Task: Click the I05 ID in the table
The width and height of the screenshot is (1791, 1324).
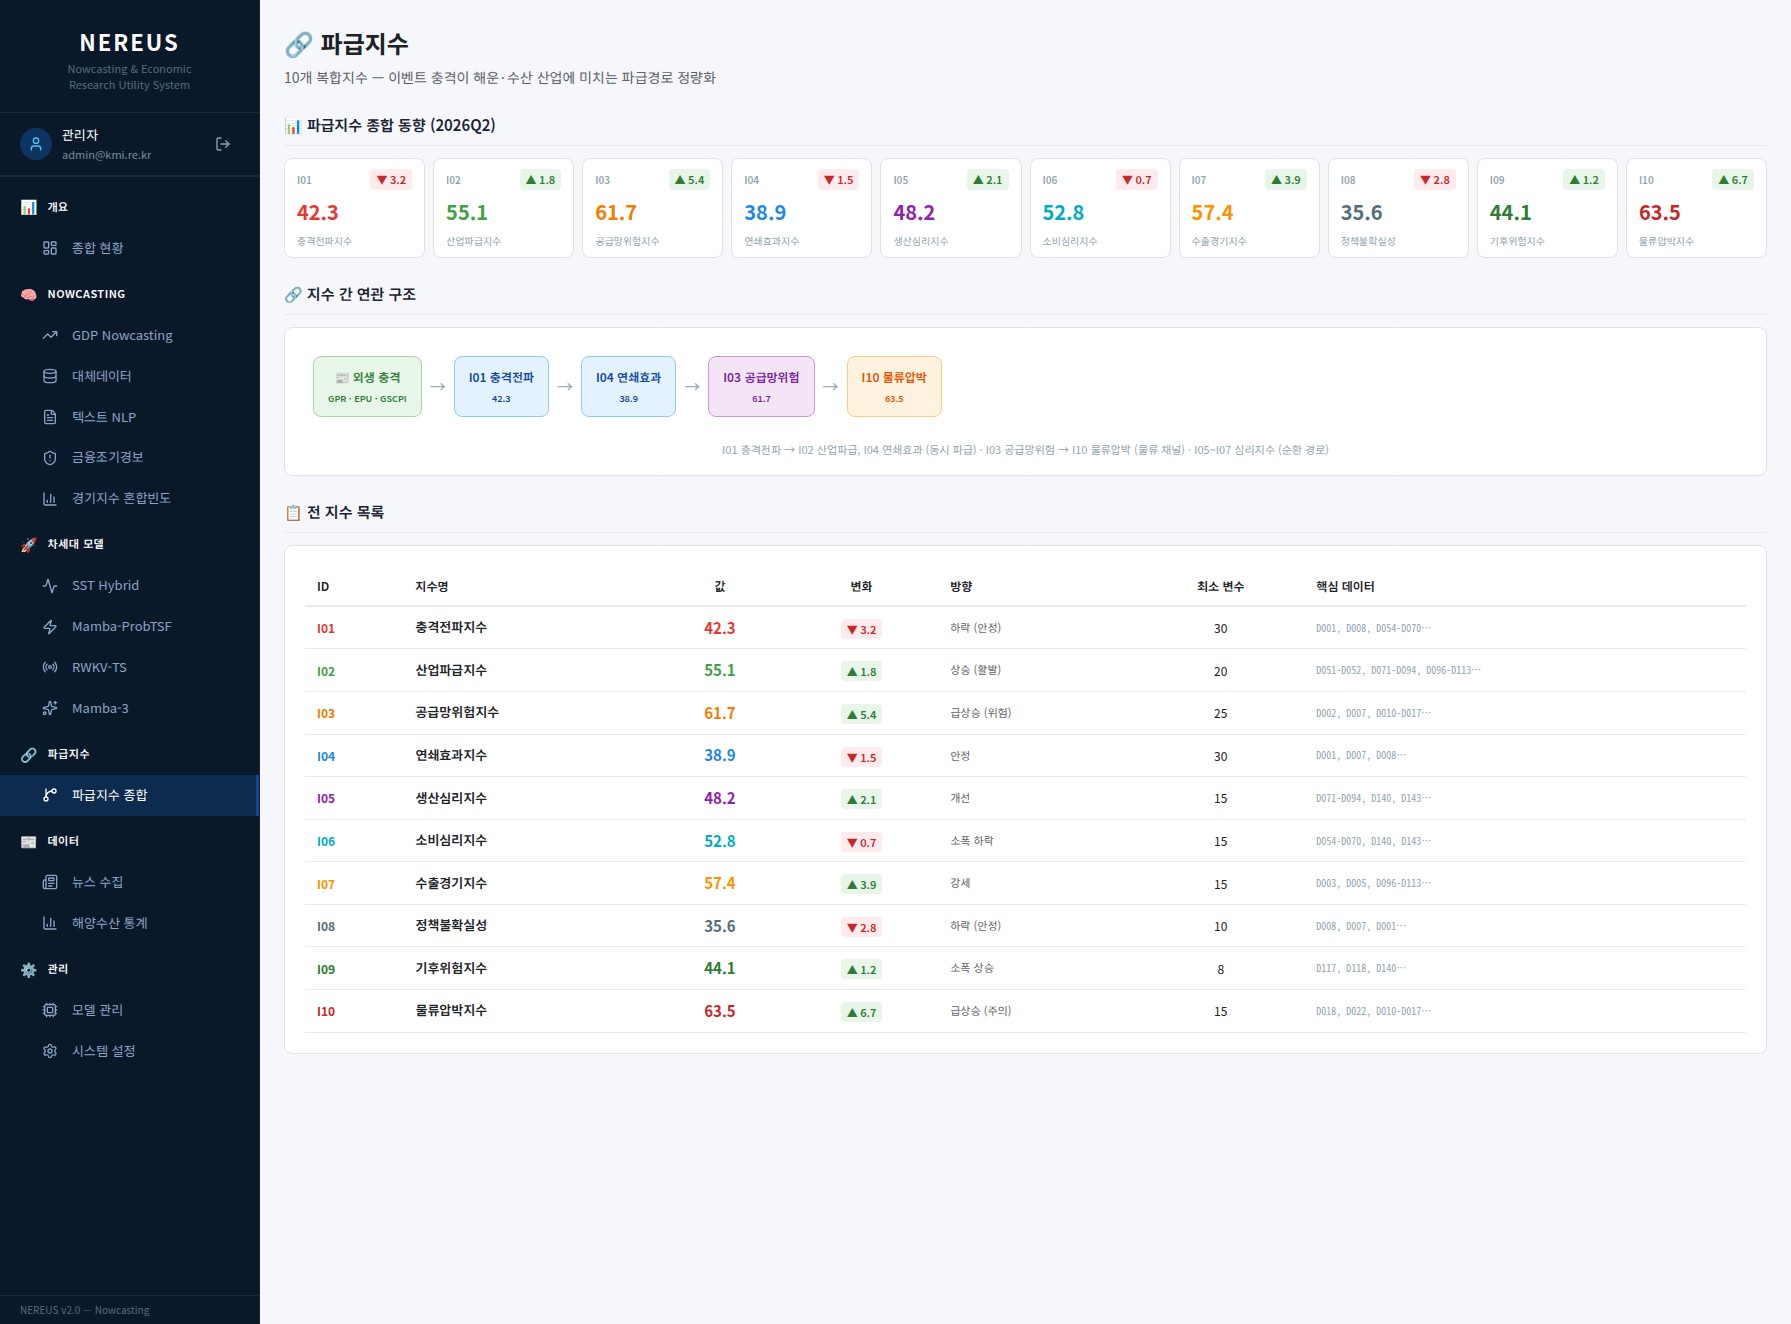Action: point(326,799)
